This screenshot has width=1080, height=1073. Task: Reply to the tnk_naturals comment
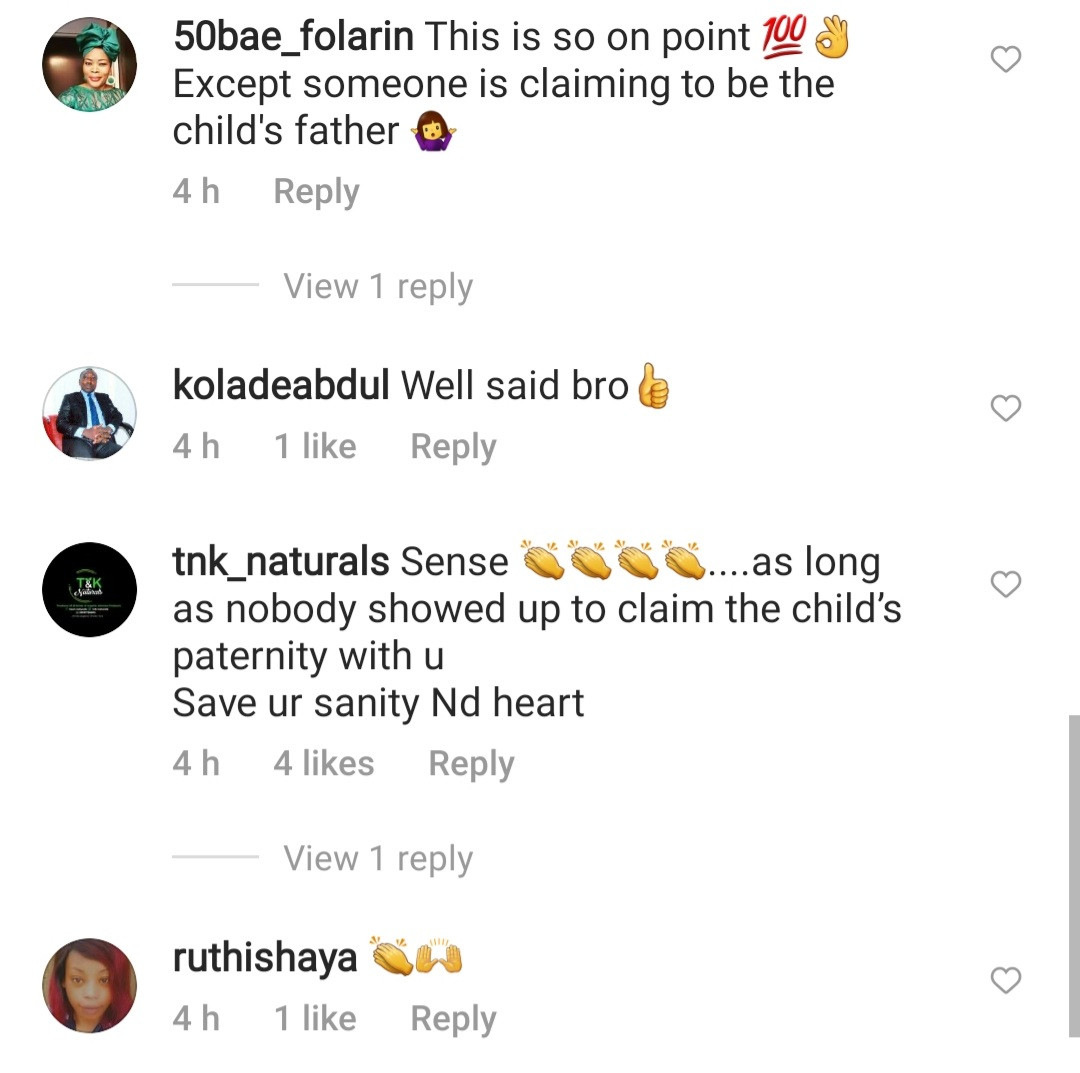(471, 764)
